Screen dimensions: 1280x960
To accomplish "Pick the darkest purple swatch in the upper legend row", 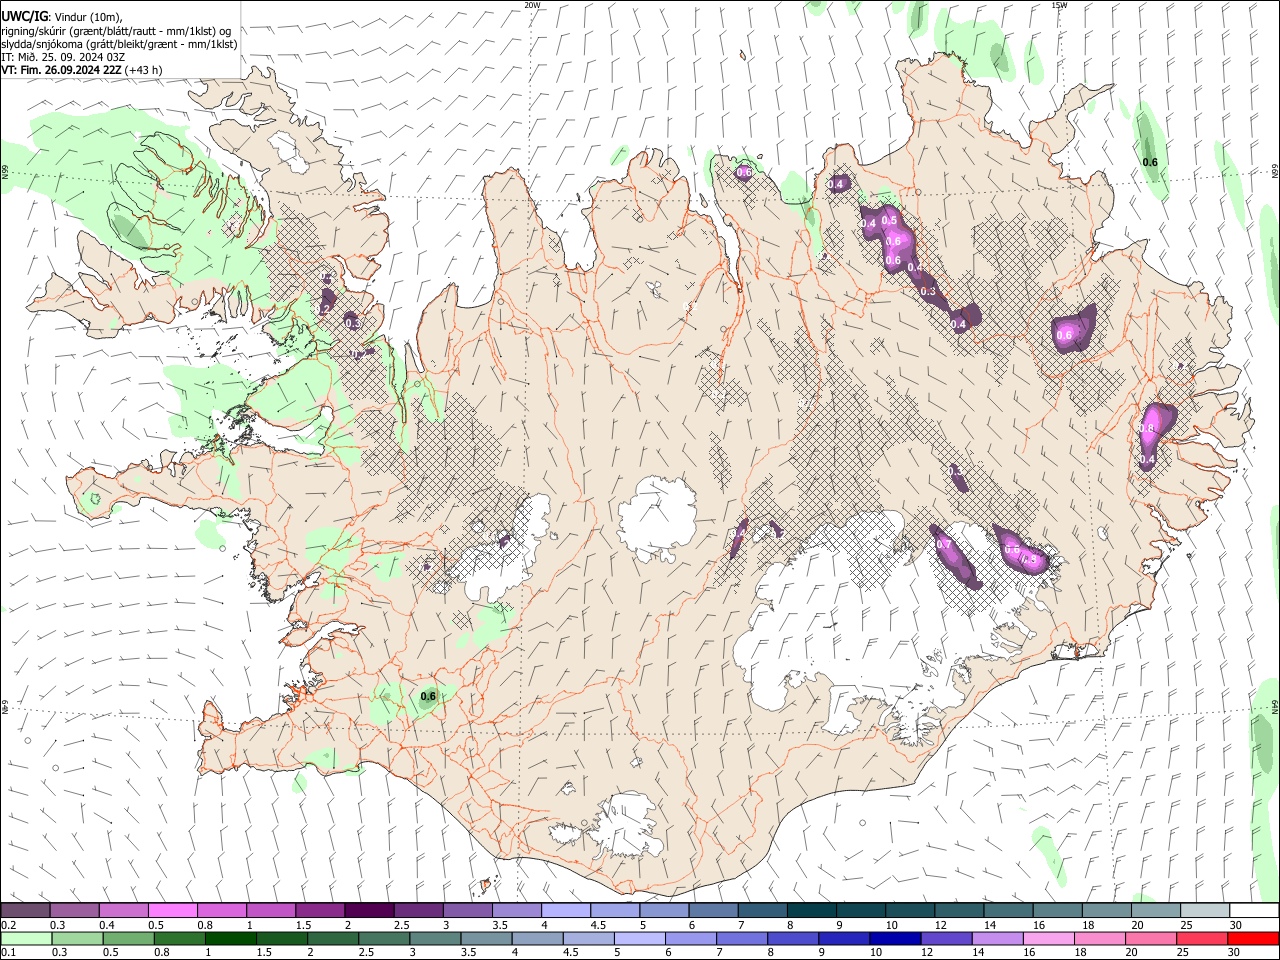I will pos(368,911).
